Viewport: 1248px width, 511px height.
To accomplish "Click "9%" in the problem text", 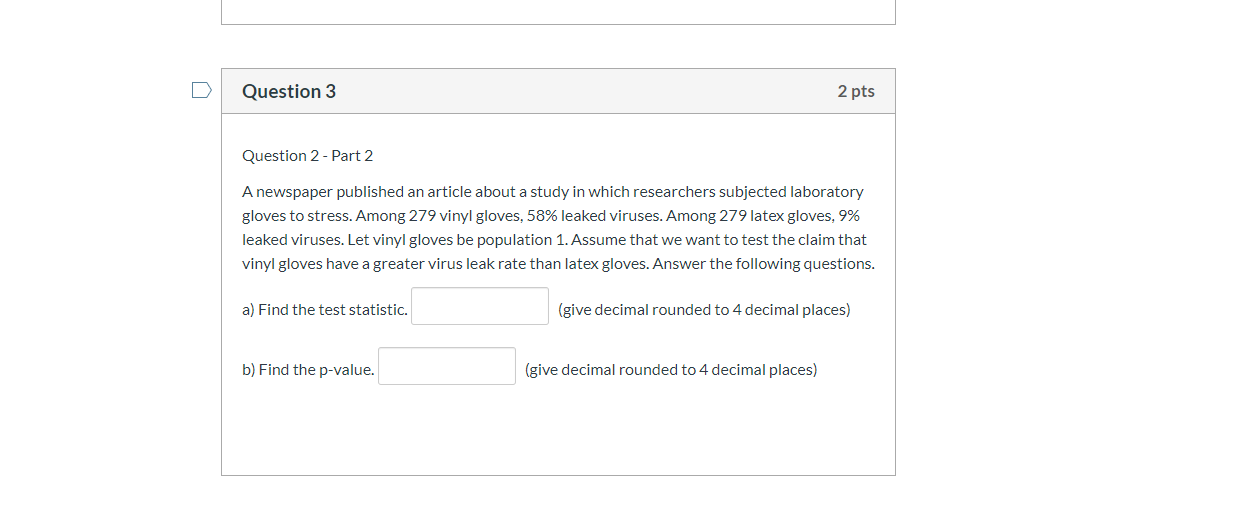I will point(849,216).
